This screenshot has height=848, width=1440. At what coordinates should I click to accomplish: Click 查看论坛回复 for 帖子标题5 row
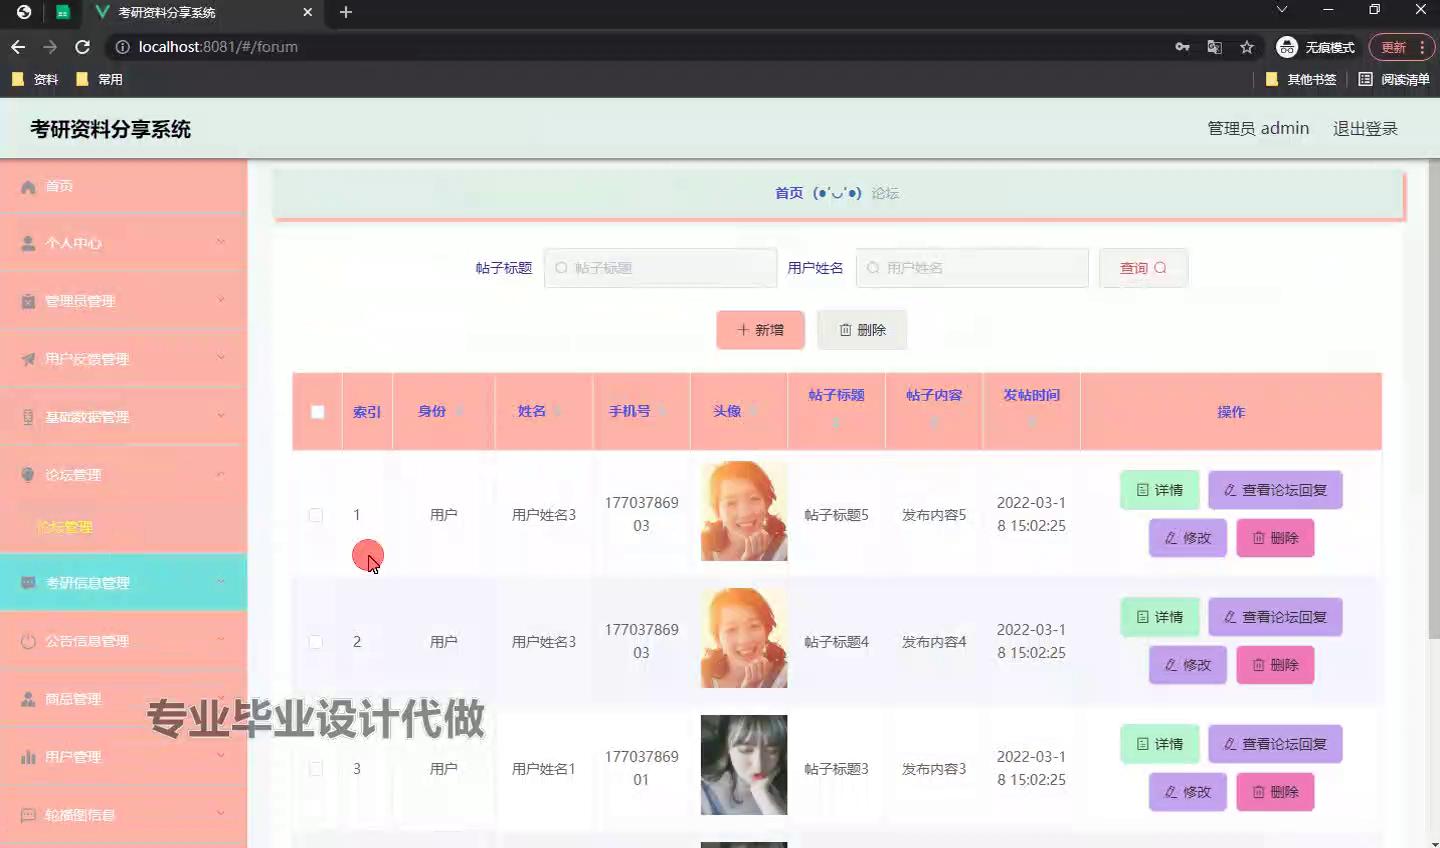(x=1275, y=490)
